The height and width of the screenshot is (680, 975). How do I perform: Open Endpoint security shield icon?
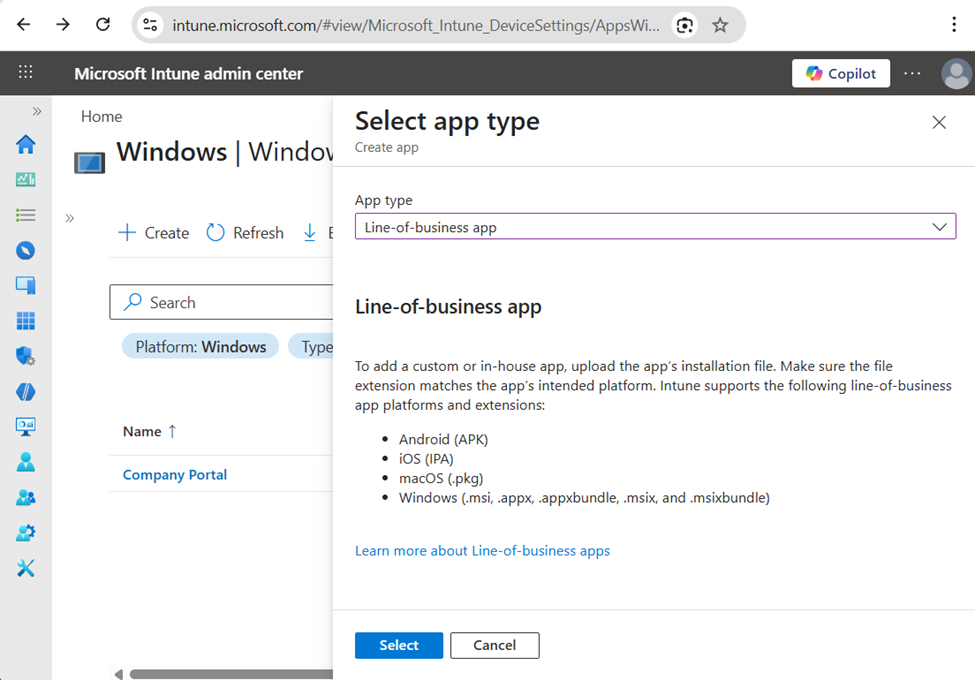pos(27,356)
